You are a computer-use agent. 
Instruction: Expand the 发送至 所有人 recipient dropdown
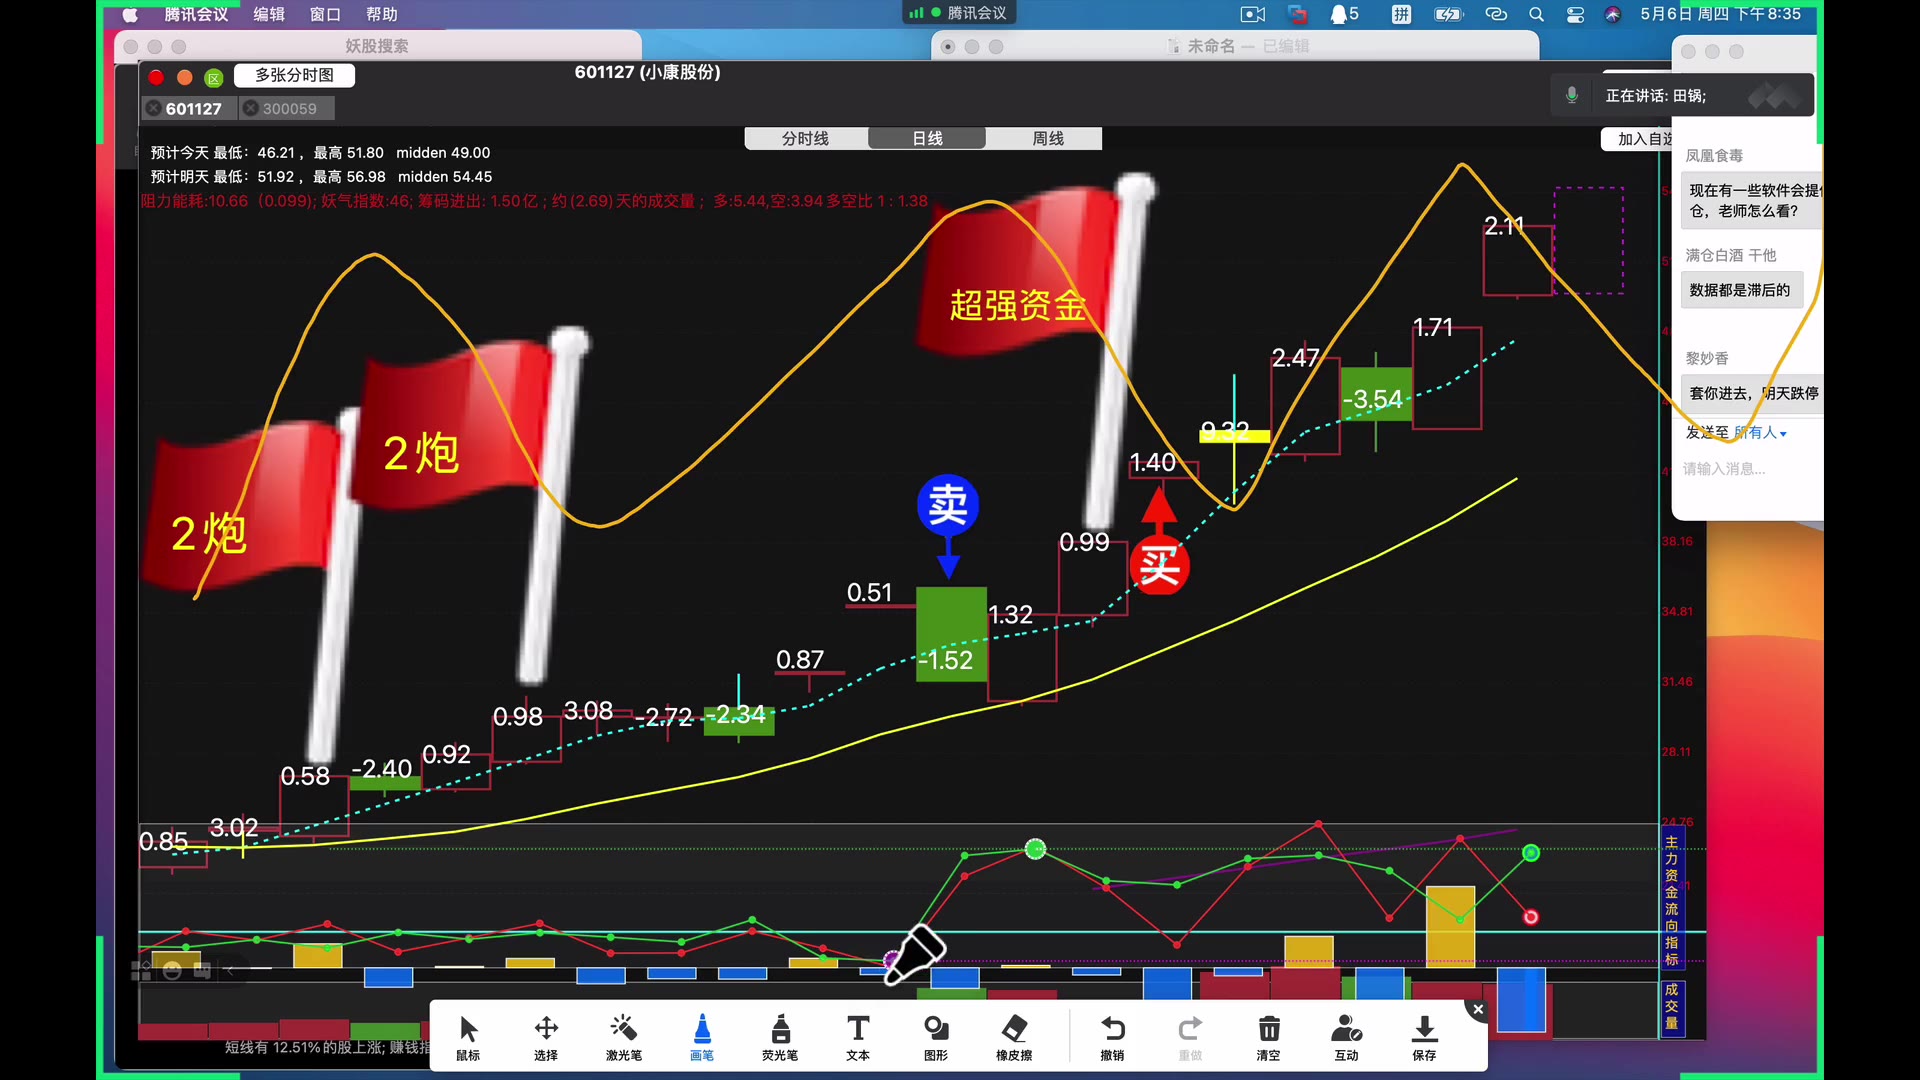(x=1761, y=432)
